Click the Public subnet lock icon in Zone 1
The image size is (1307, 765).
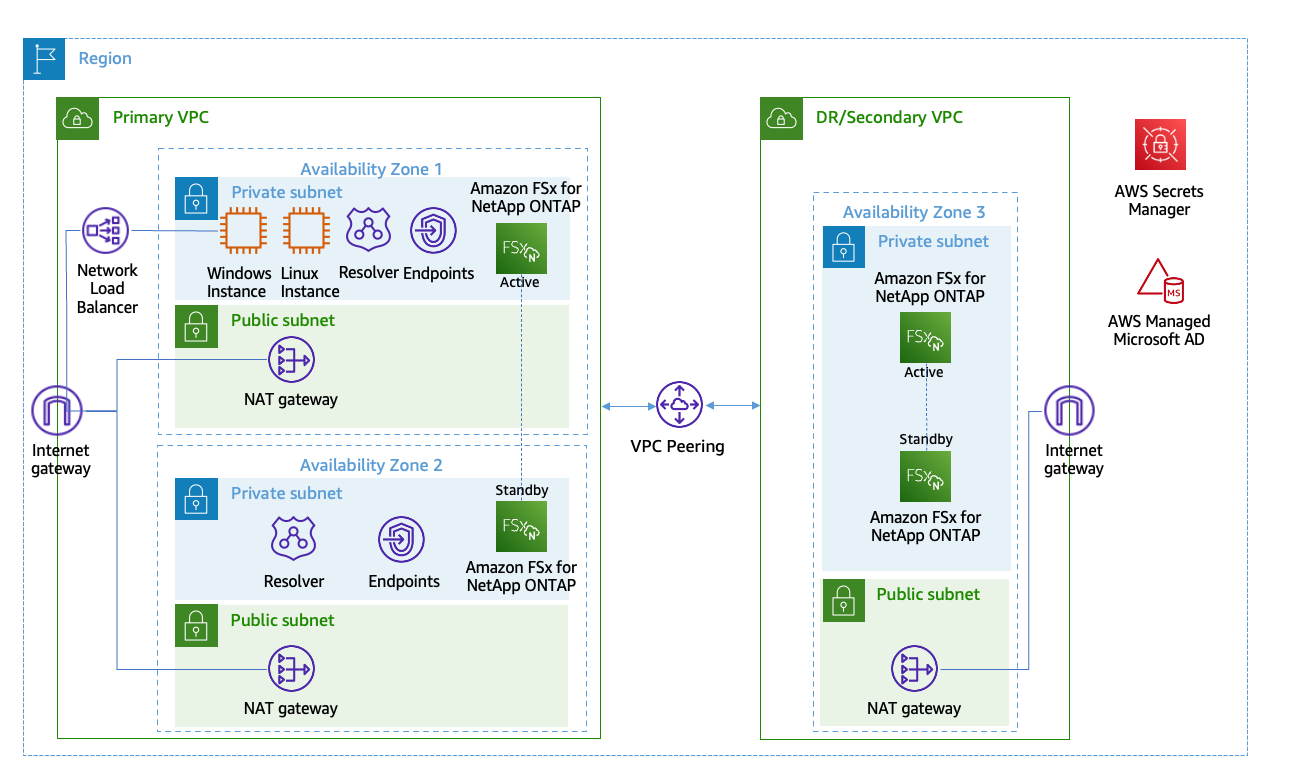pyautogui.click(x=196, y=327)
